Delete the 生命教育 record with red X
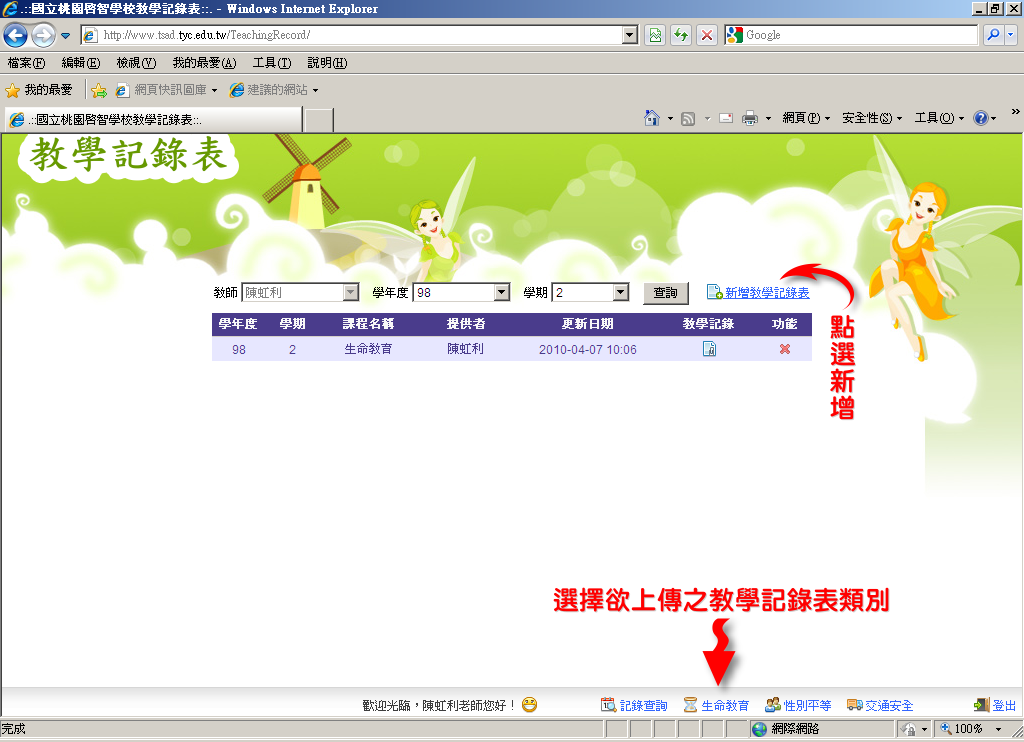Screen dimensions: 1024x742 [x=785, y=349]
